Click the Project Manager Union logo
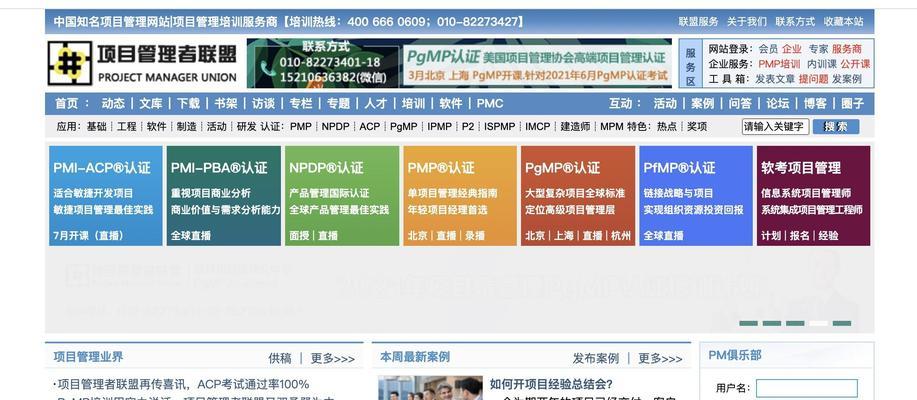This screenshot has height=400, width=917. coord(143,63)
